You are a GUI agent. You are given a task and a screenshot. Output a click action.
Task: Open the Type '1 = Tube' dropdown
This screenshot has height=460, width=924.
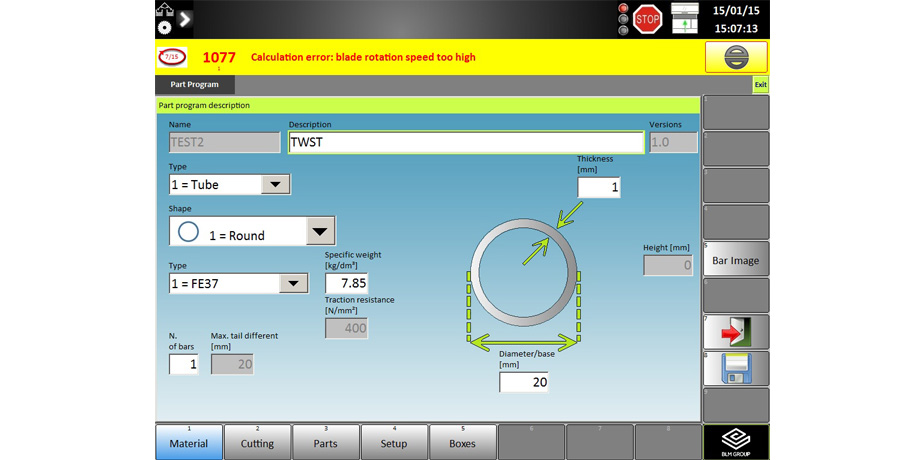pyautogui.click(x=274, y=184)
